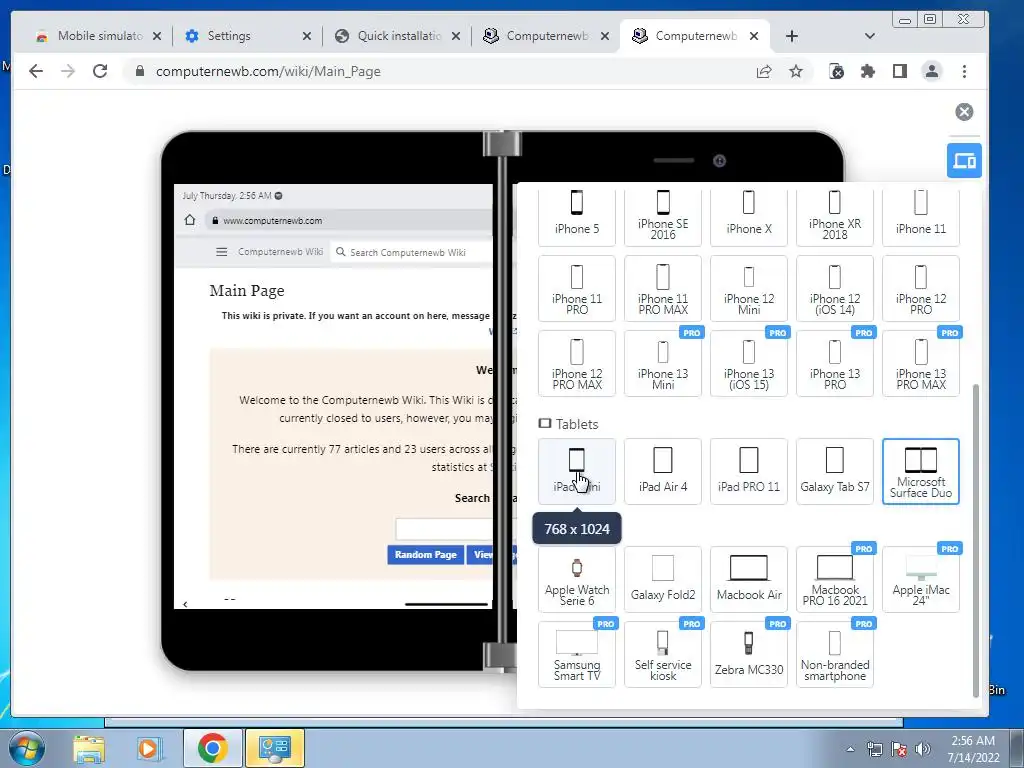Select the iPhone 5 device

tap(577, 217)
